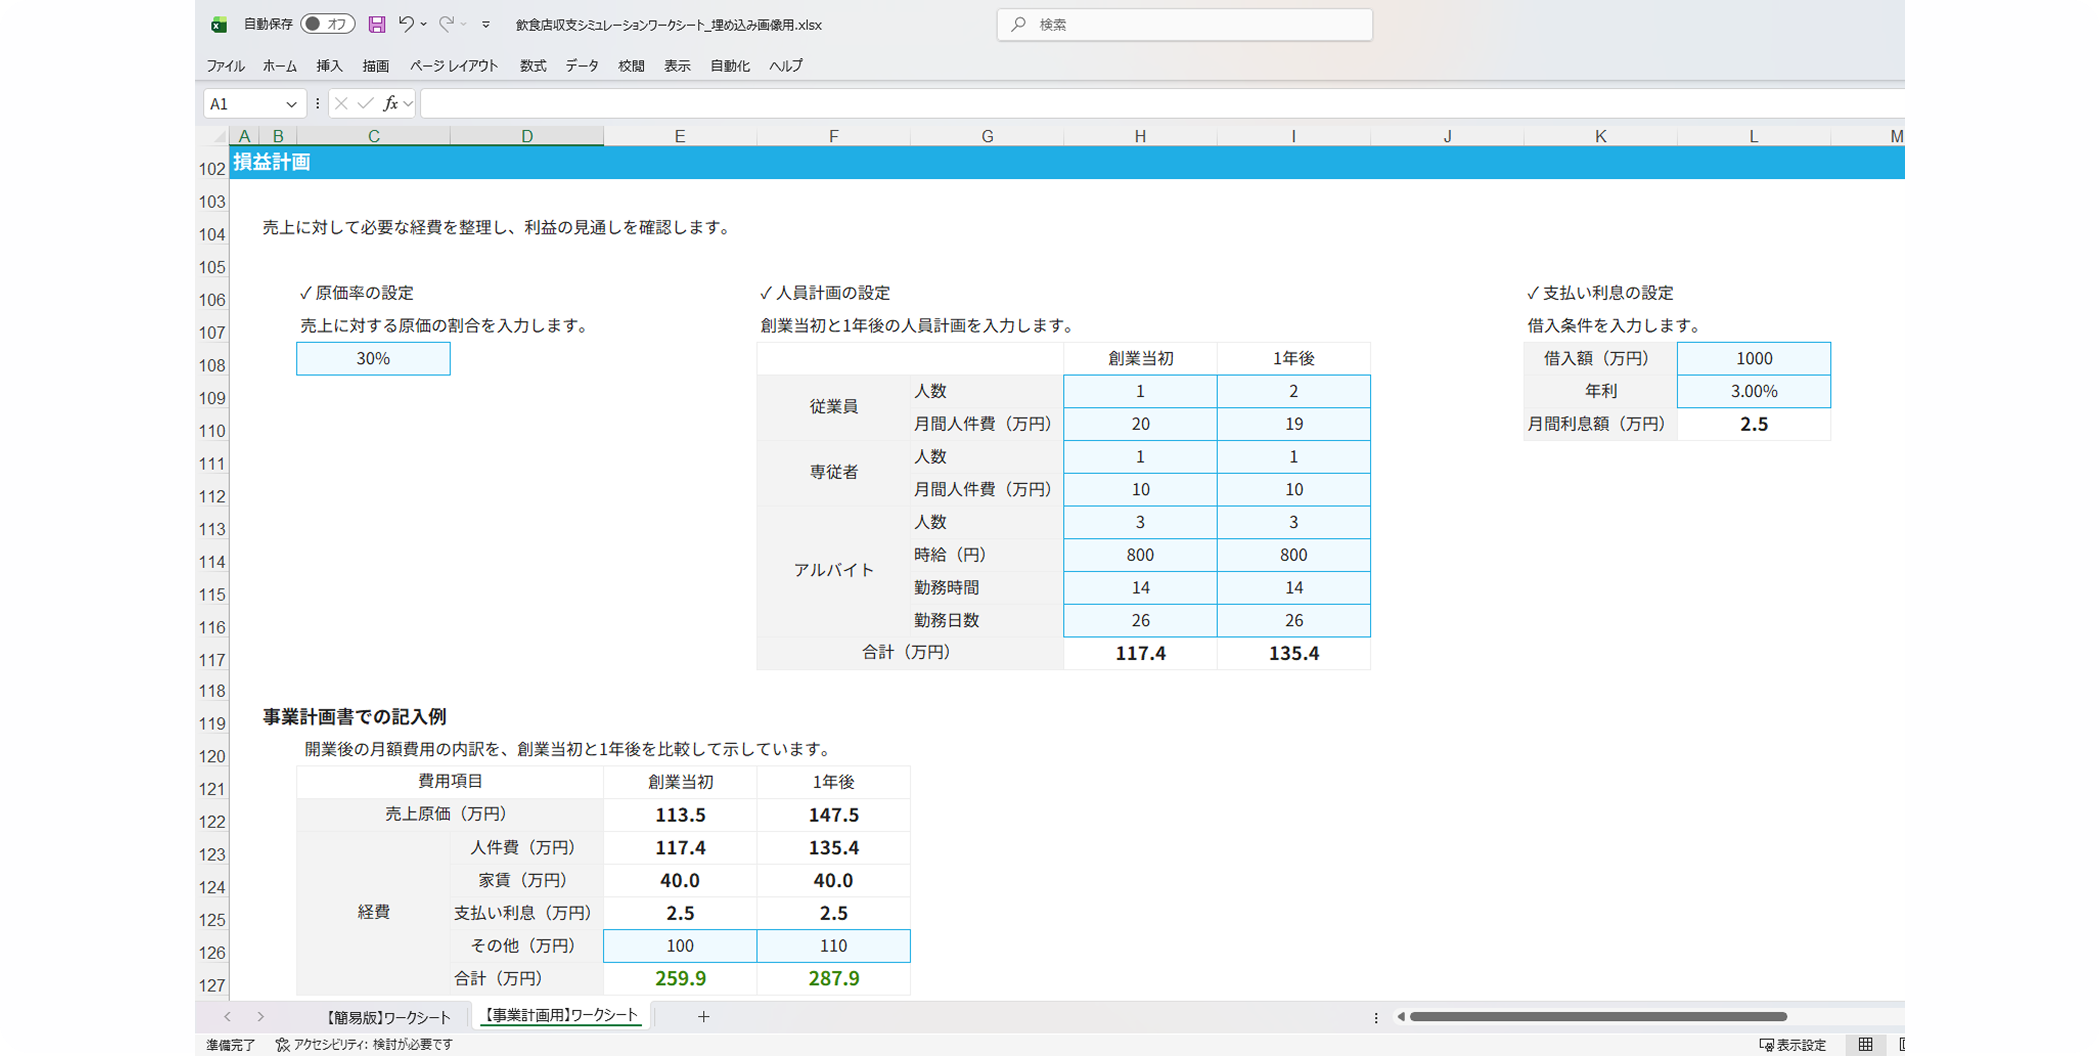Click the accessibility checker status icon

(283, 1044)
